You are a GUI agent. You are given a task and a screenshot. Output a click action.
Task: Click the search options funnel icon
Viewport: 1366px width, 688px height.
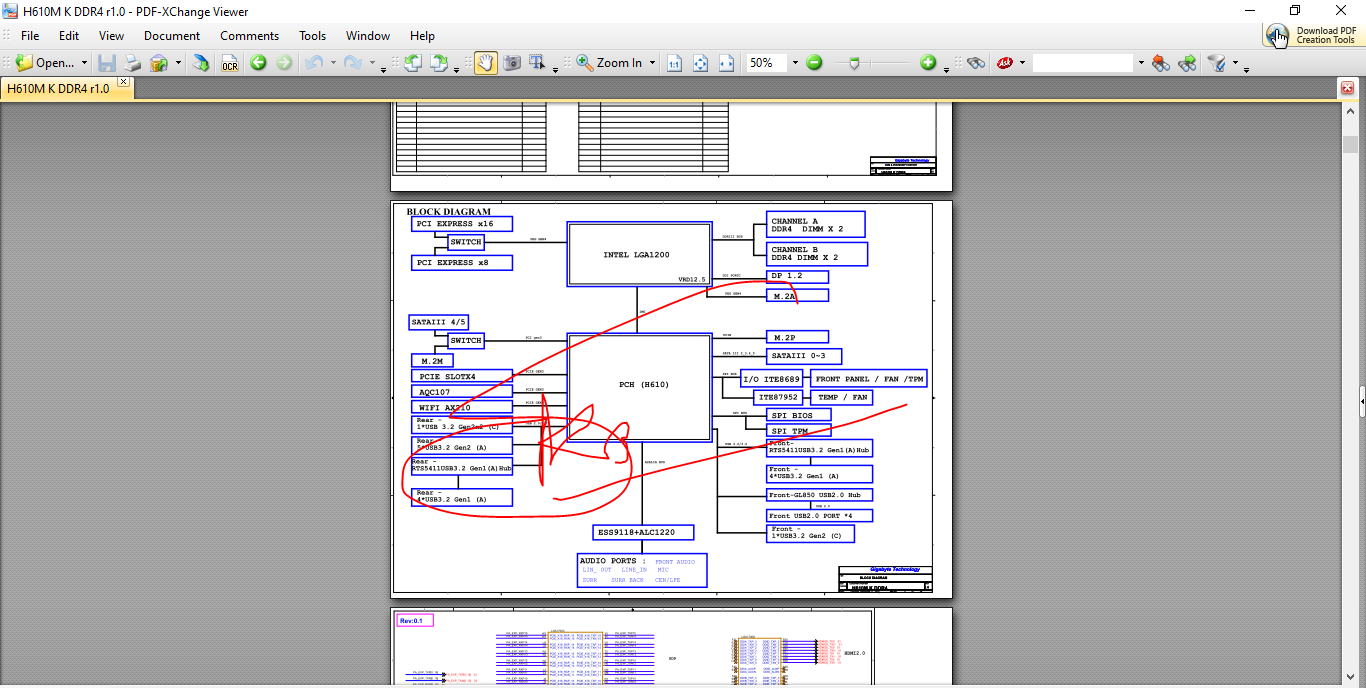tap(1217, 63)
